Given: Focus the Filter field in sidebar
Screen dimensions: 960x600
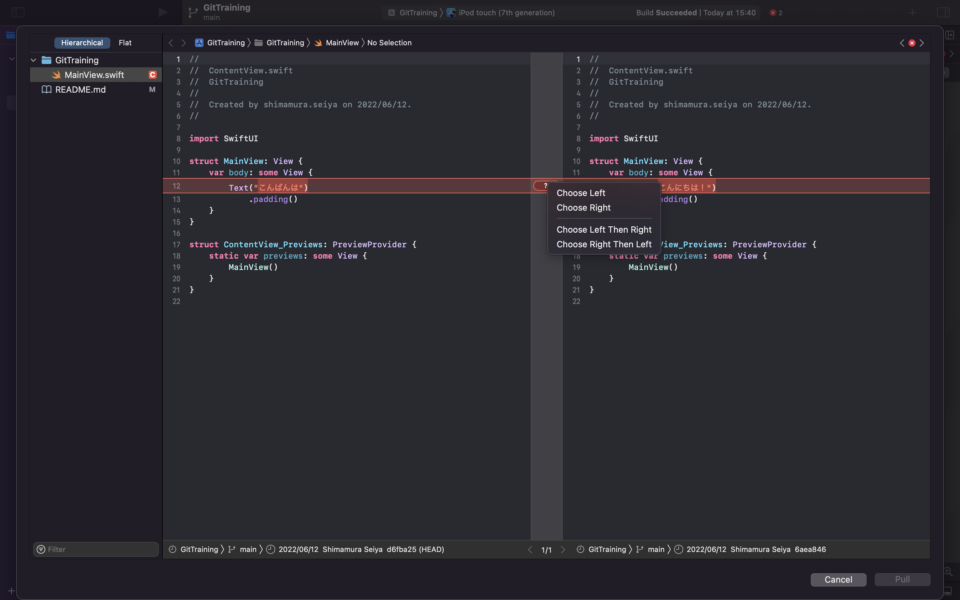Looking at the screenshot, I should pos(96,549).
